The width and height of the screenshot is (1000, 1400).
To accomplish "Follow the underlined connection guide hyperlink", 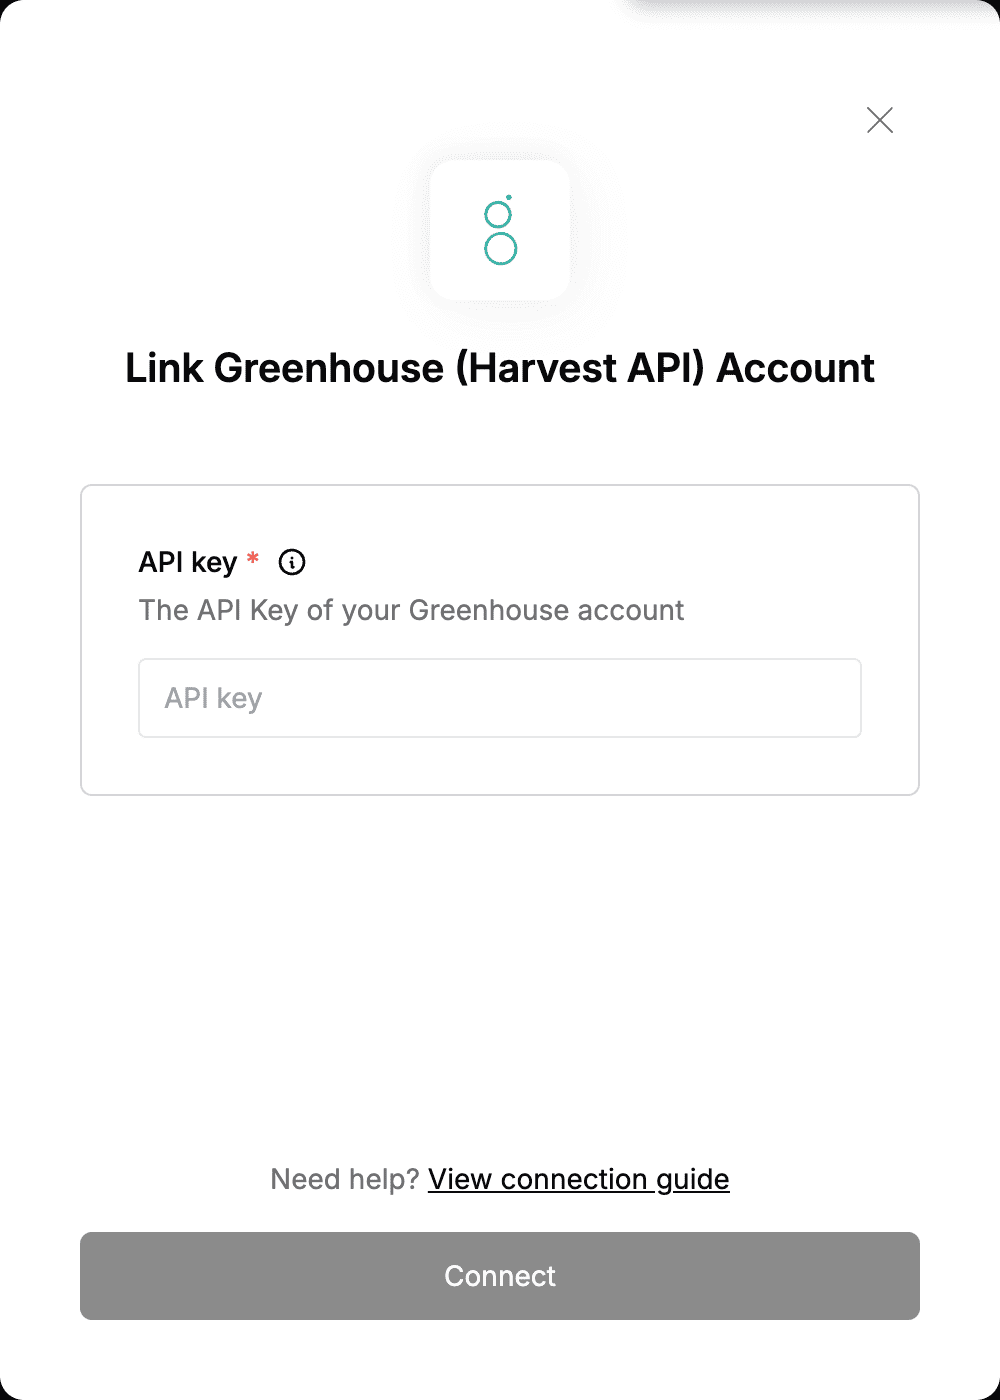I will tap(579, 1179).
